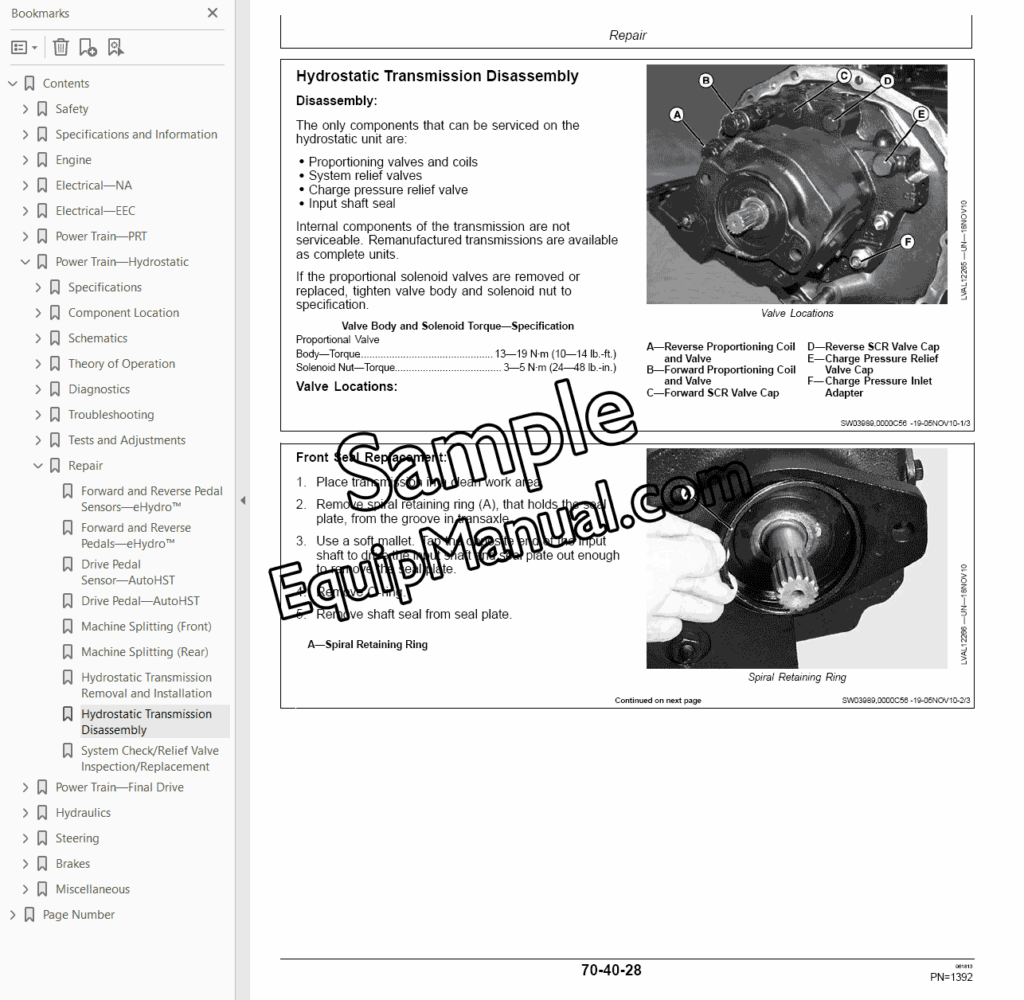The height and width of the screenshot is (1000, 1024).
Task: Expand the Diagnostics bookmark
Action: pos(38,389)
